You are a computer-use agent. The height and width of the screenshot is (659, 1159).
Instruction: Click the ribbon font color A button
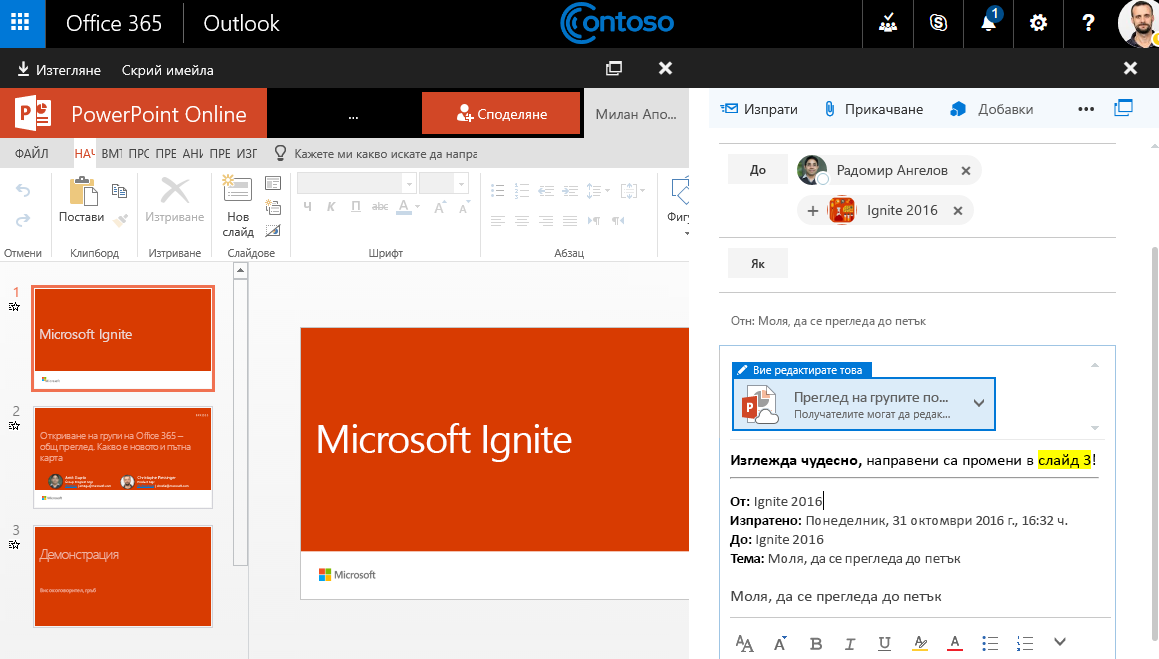[x=404, y=208]
